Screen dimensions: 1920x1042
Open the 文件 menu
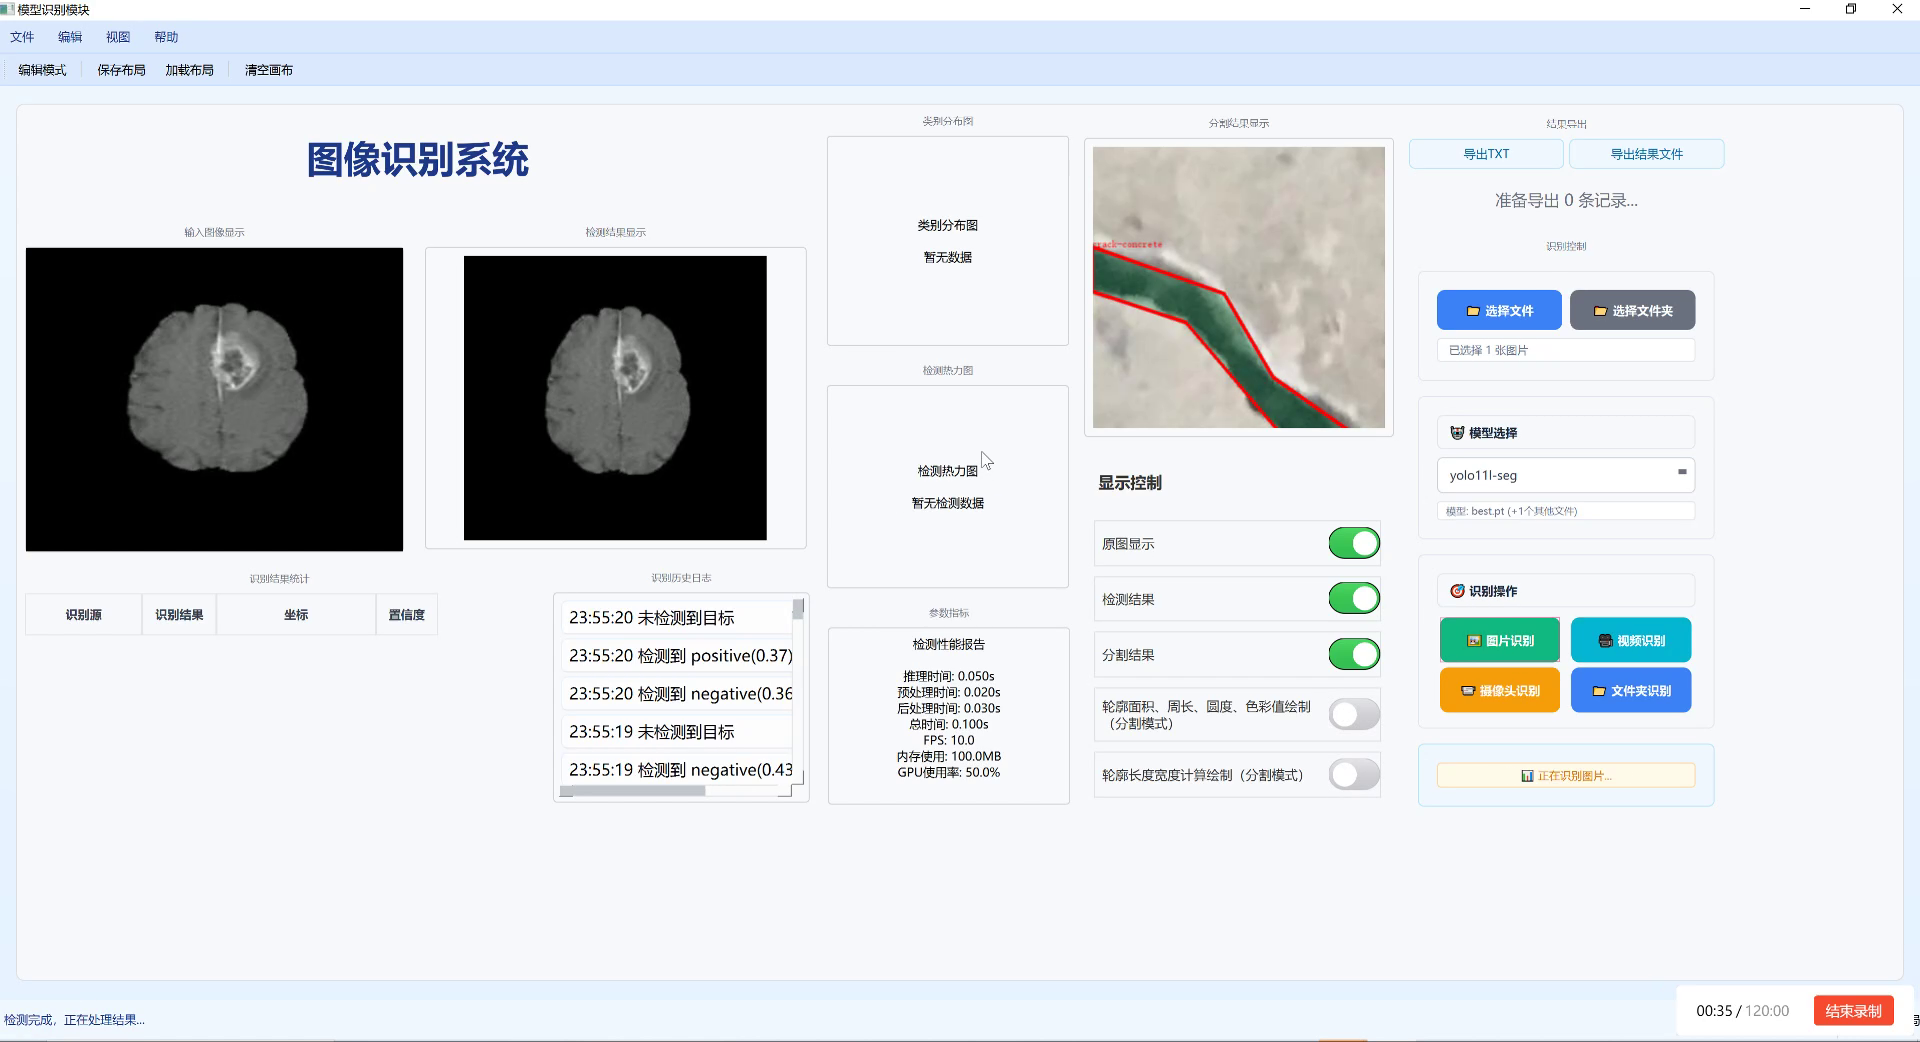pyautogui.click(x=22, y=37)
